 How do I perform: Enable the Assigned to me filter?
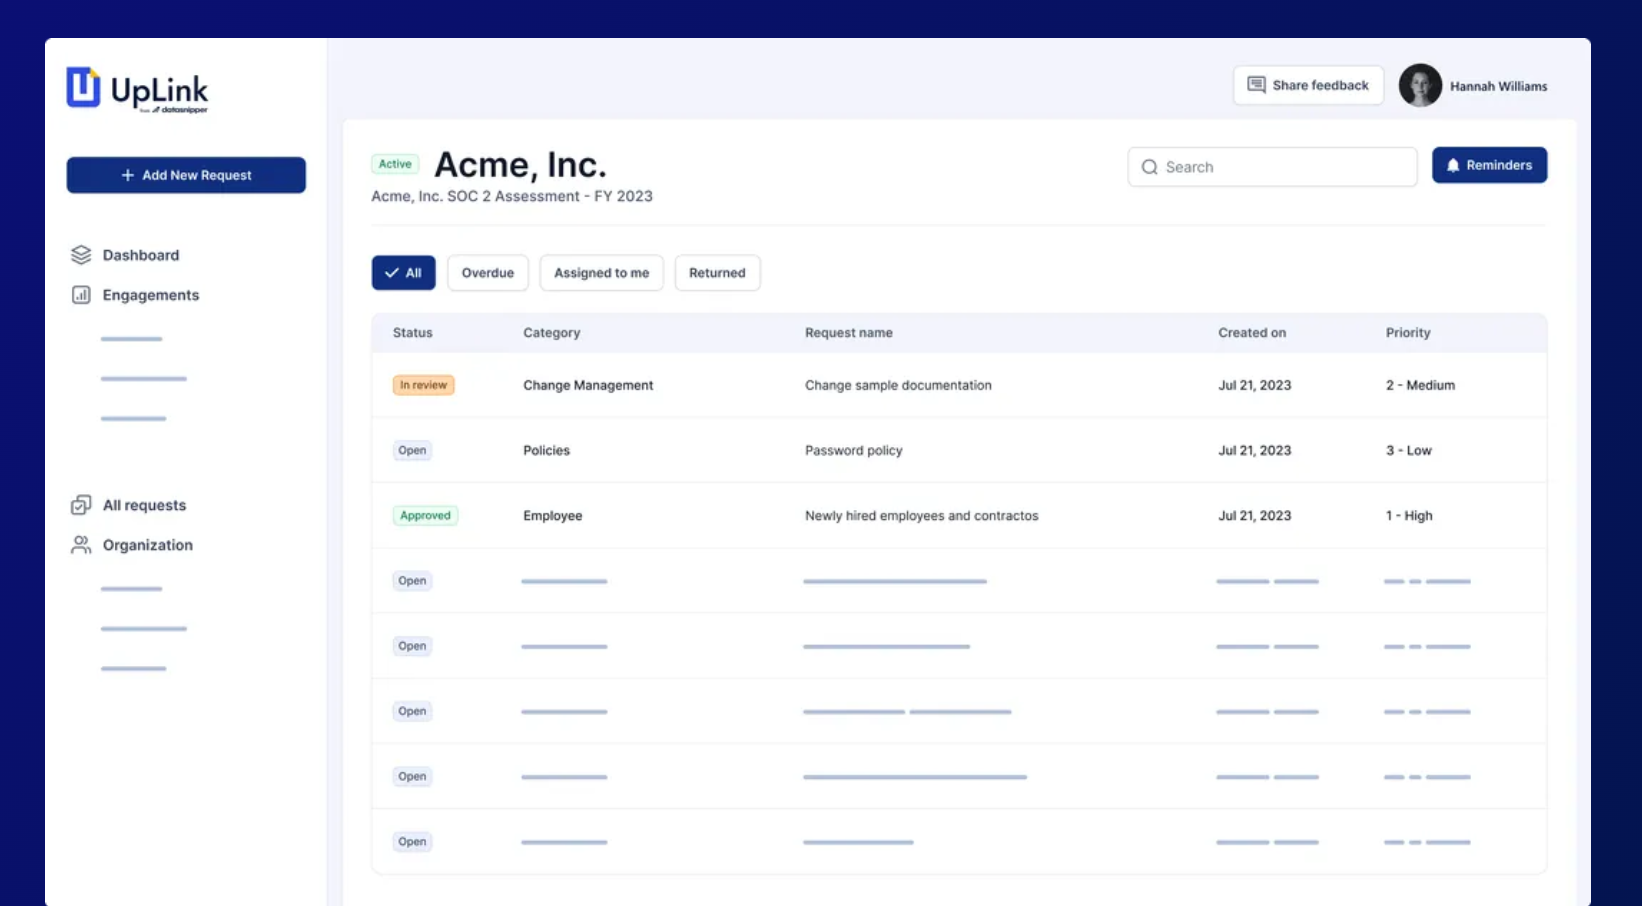[x=601, y=273]
